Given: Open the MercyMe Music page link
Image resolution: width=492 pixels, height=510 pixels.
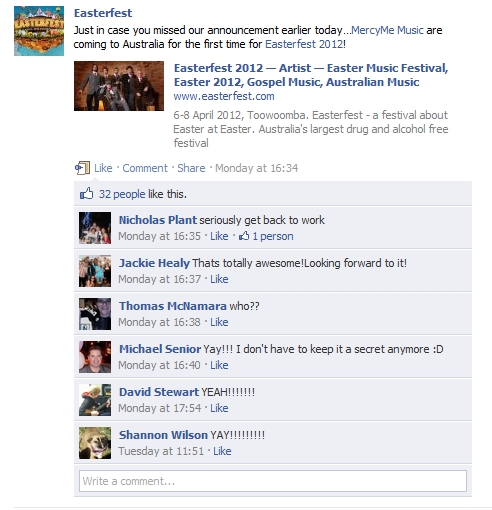Looking at the screenshot, I should pyautogui.click(x=387, y=30).
